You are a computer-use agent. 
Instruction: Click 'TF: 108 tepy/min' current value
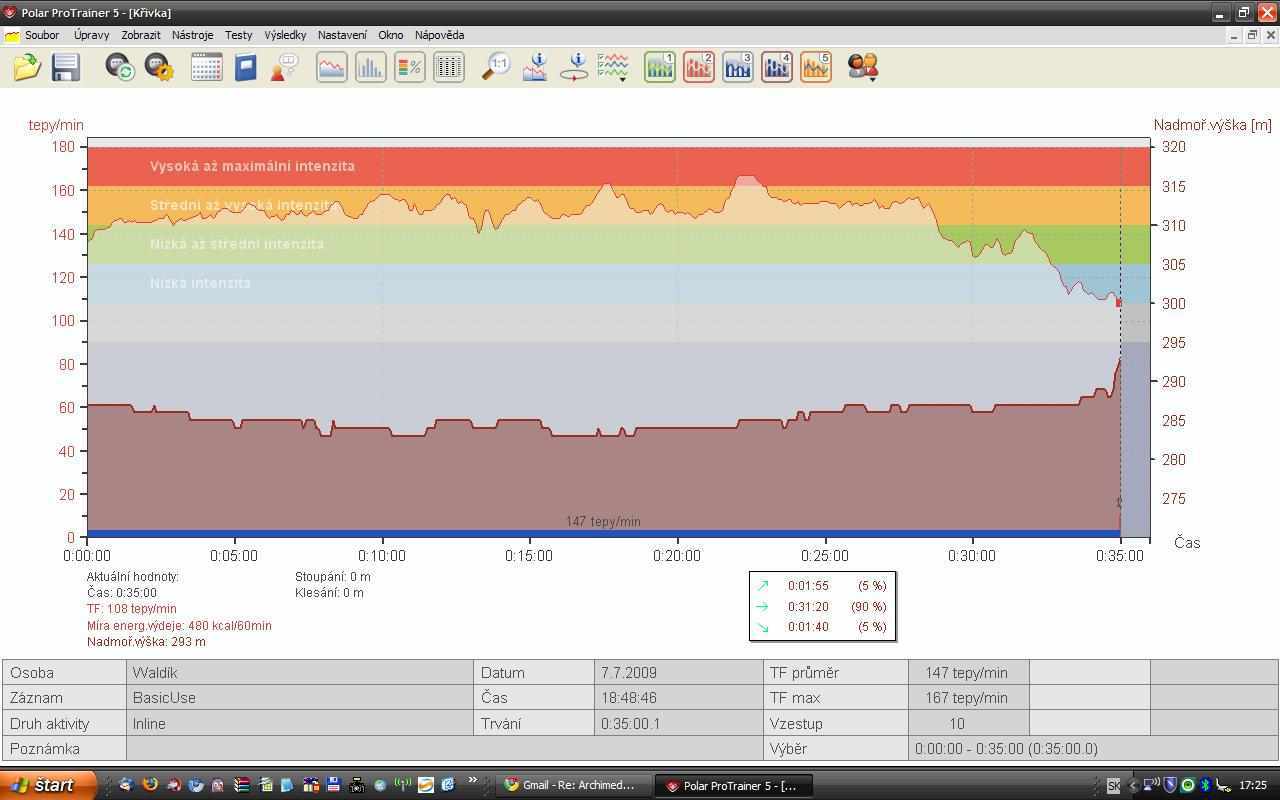[x=131, y=608]
